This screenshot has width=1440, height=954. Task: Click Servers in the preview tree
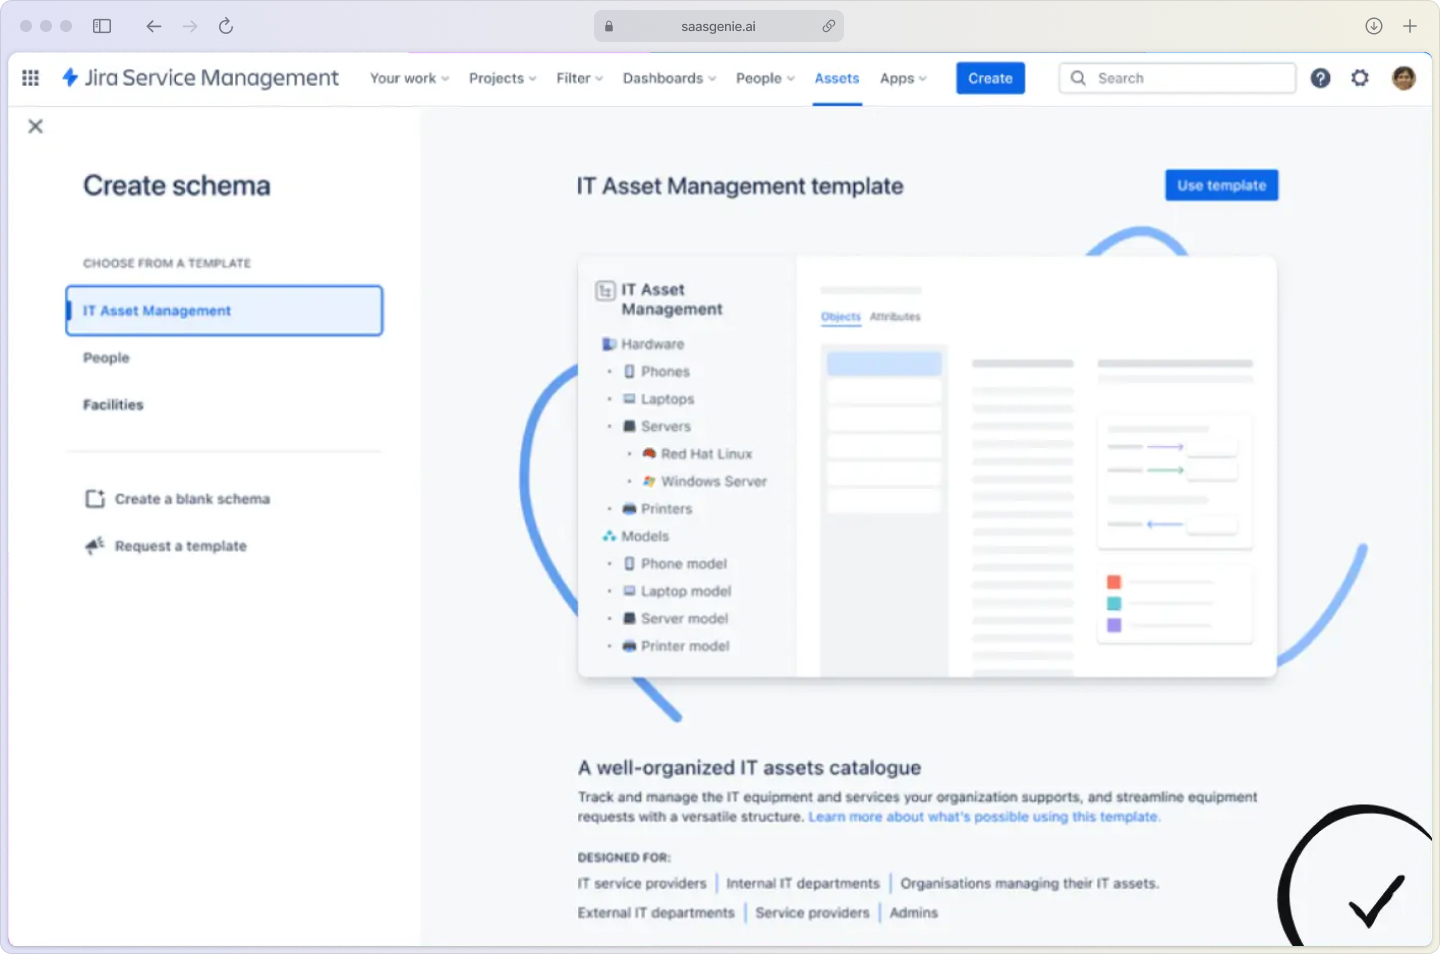click(666, 426)
